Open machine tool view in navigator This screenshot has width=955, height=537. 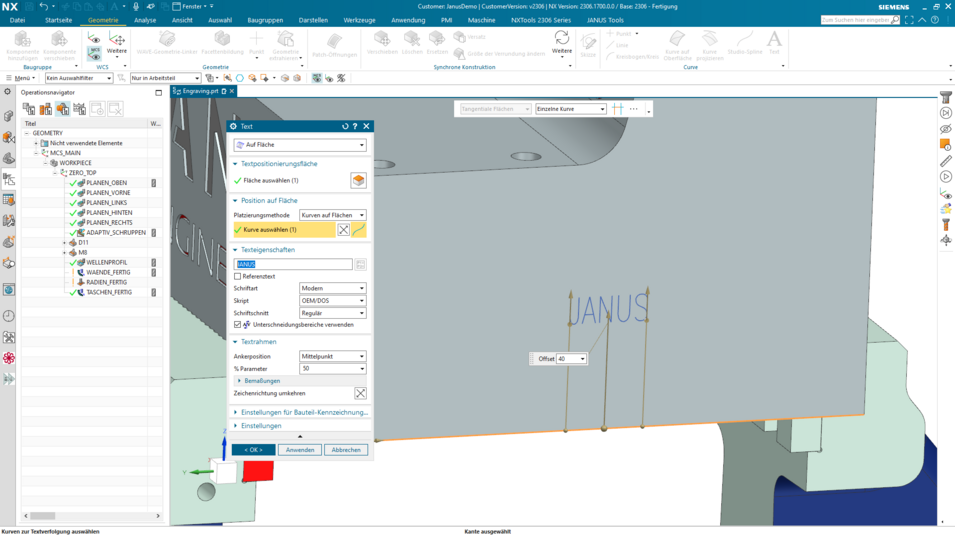46,109
